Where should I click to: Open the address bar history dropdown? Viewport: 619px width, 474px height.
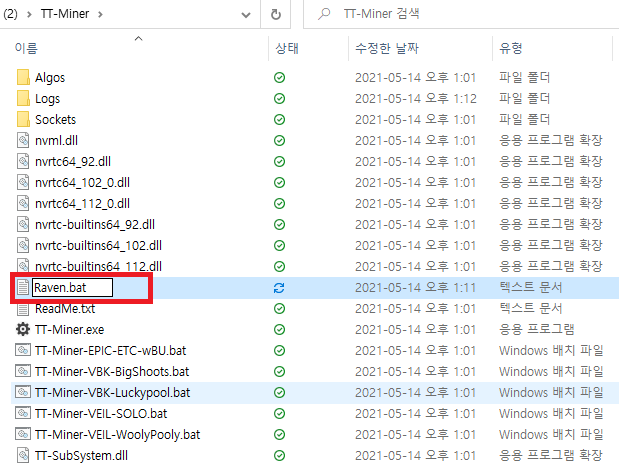coord(246,15)
